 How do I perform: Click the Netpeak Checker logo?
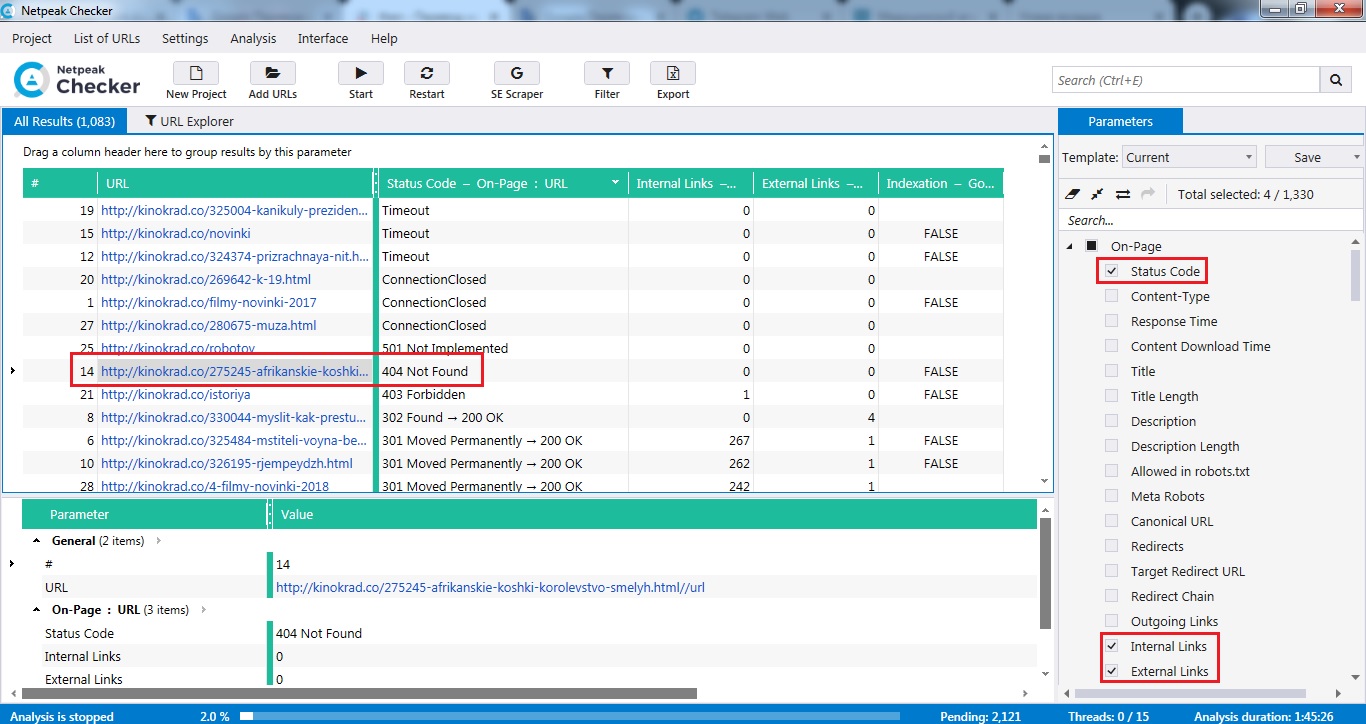tap(78, 79)
